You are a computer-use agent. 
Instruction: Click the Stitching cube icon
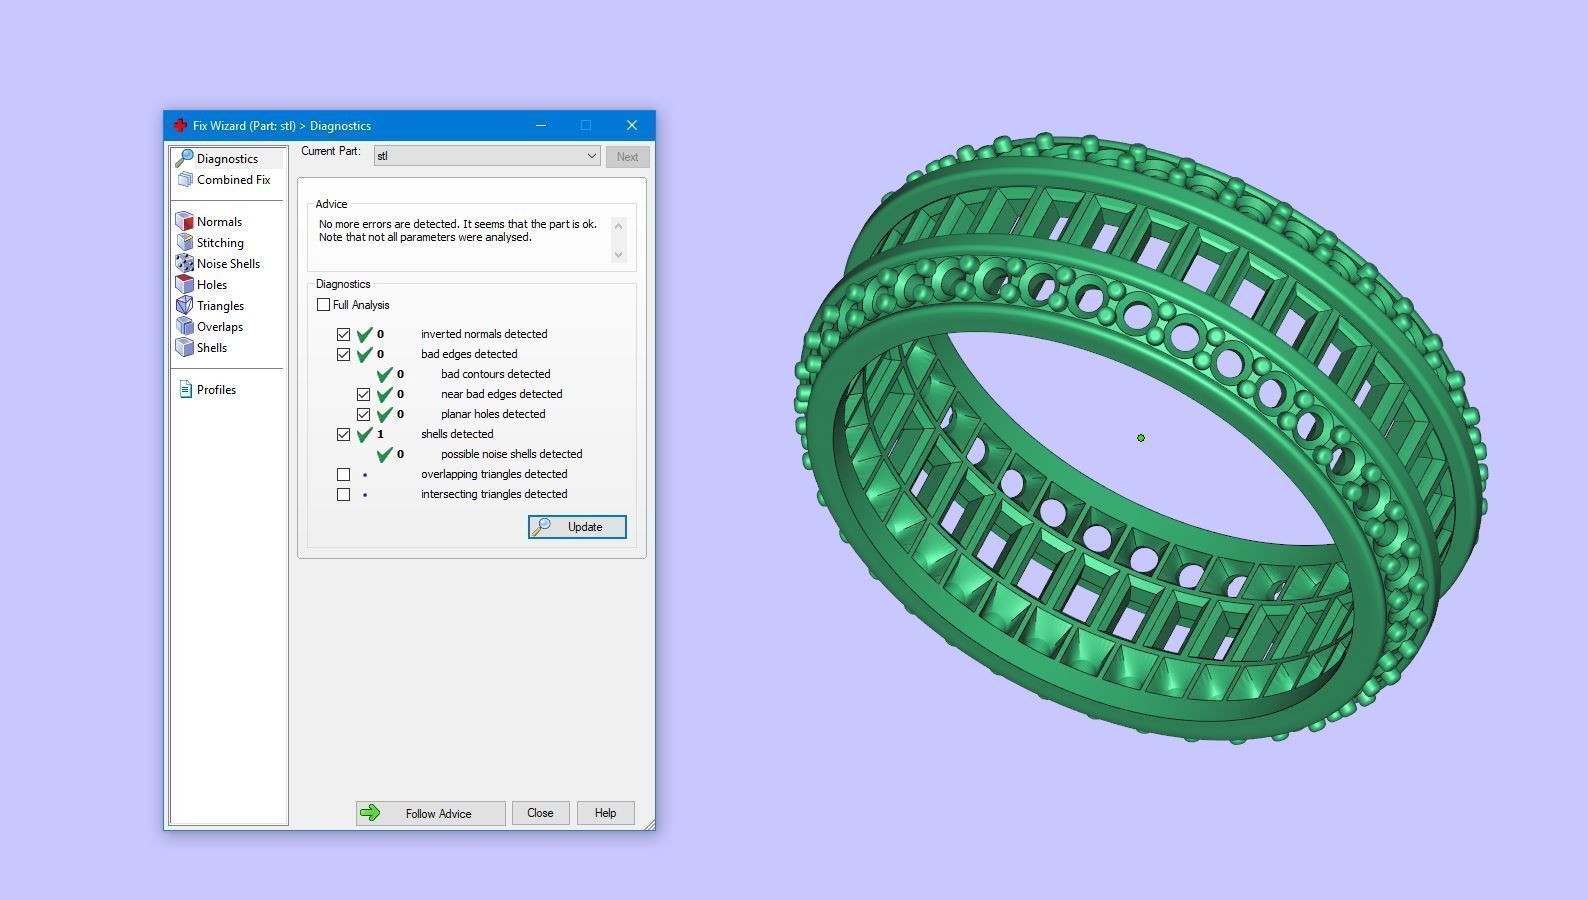point(184,242)
